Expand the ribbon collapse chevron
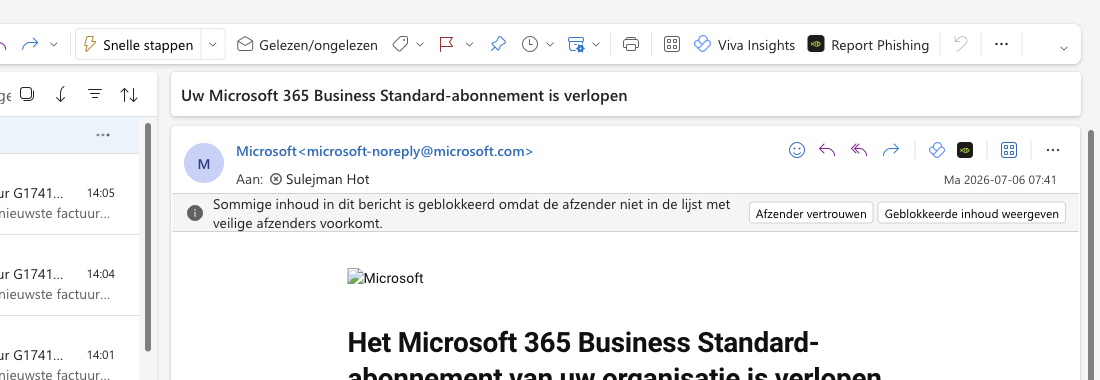 1064,48
